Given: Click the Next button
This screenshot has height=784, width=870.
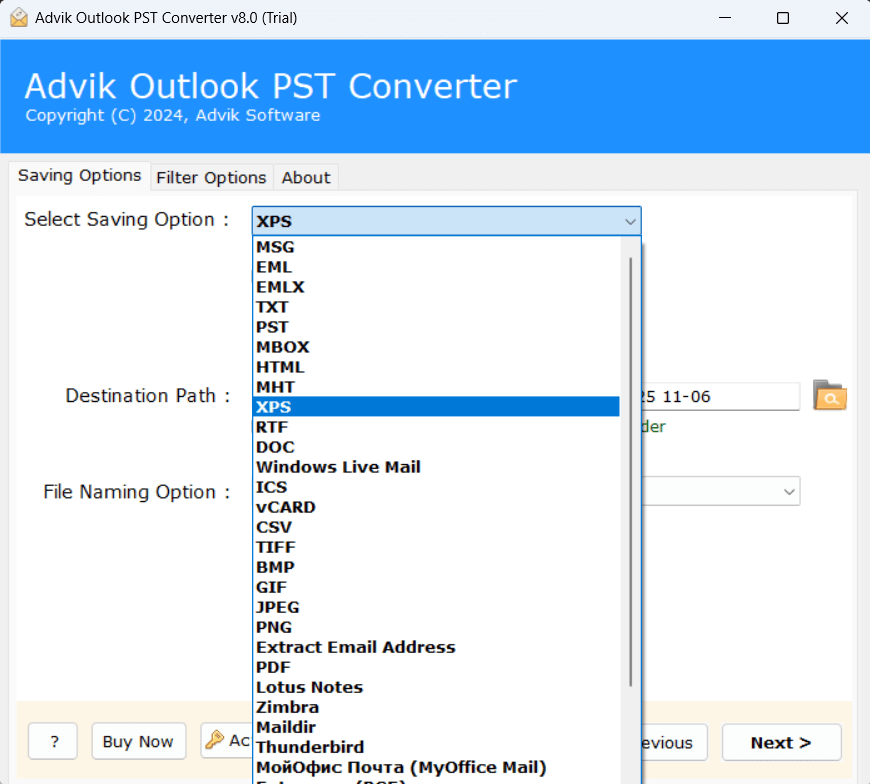Looking at the screenshot, I should click(781, 742).
